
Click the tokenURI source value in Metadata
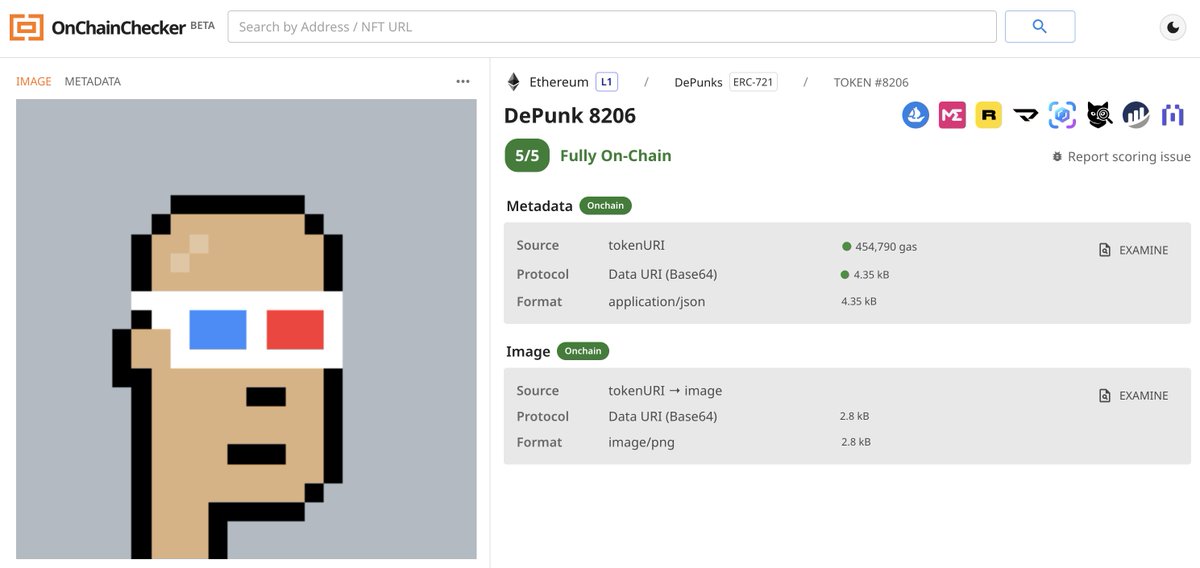pos(636,245)
